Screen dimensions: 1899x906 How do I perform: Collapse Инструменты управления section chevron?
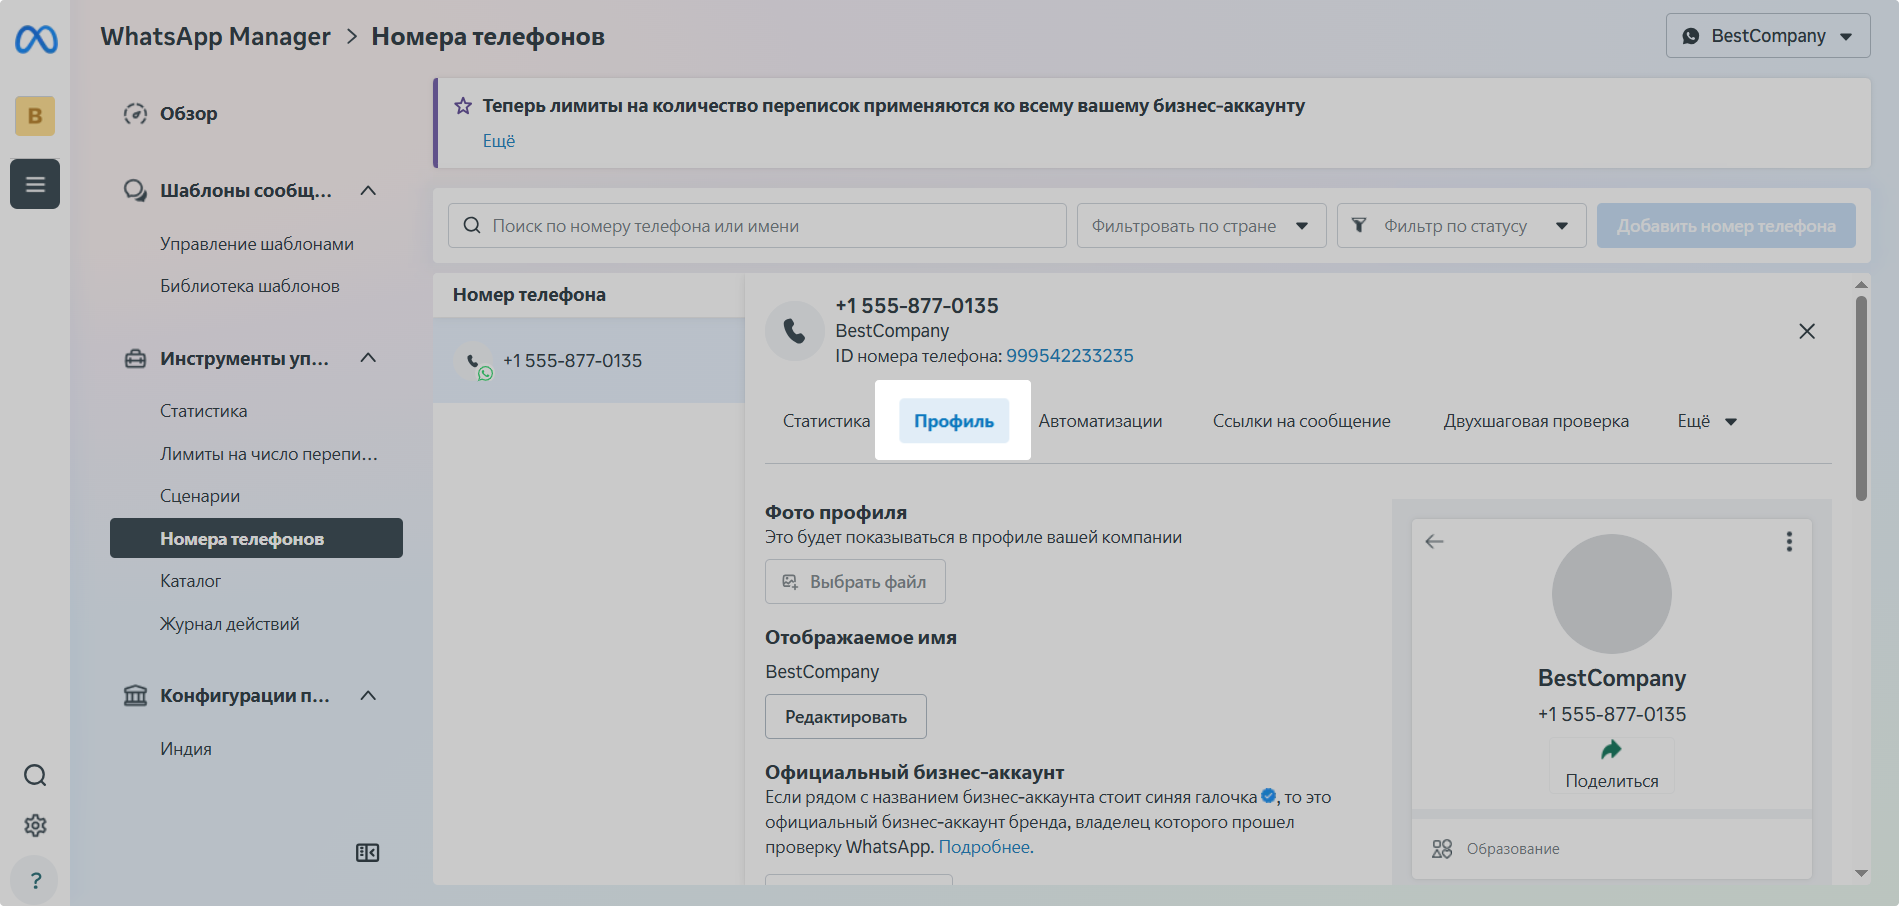click(368, 358)
